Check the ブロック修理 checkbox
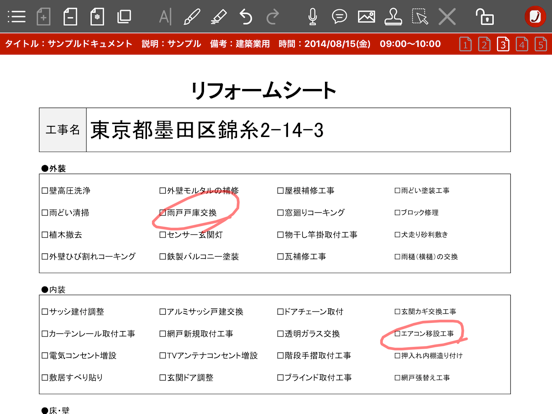 397,213
